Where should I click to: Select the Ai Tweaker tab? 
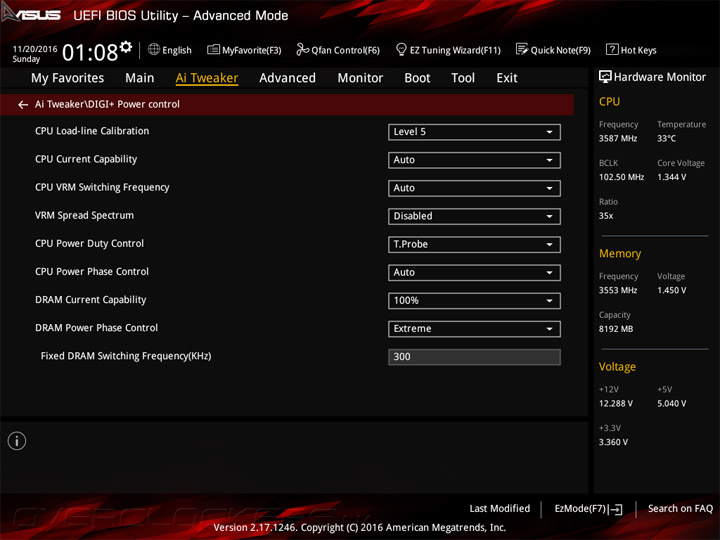click(x=207, y=78)
